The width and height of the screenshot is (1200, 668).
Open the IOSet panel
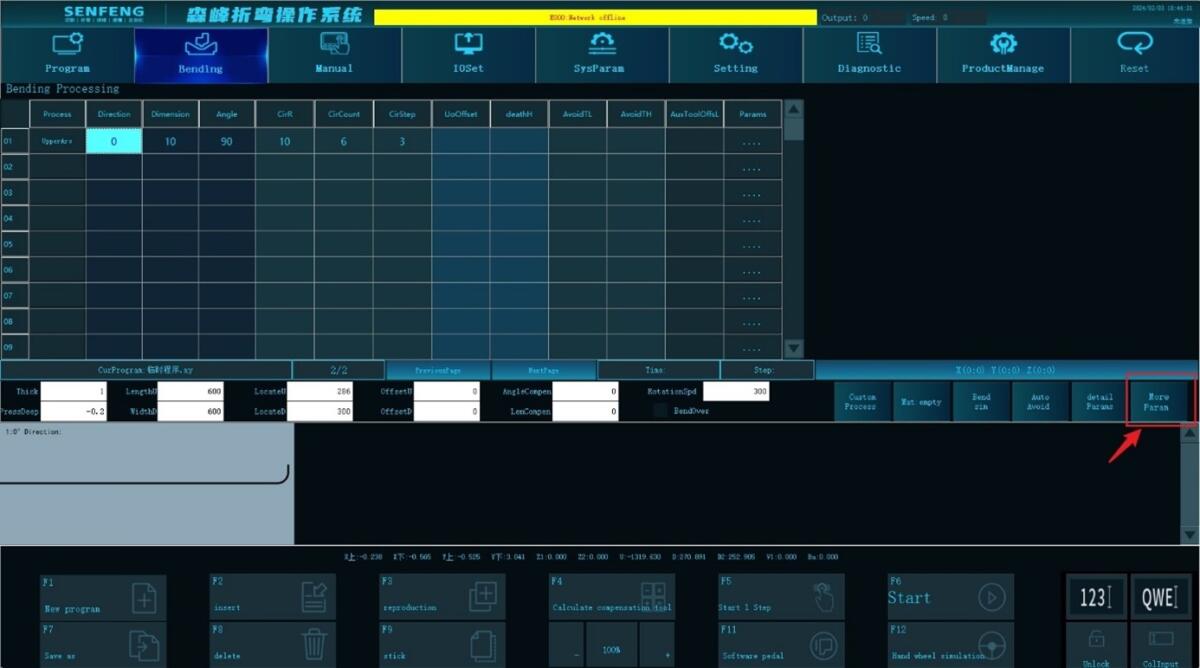point(468,54)
